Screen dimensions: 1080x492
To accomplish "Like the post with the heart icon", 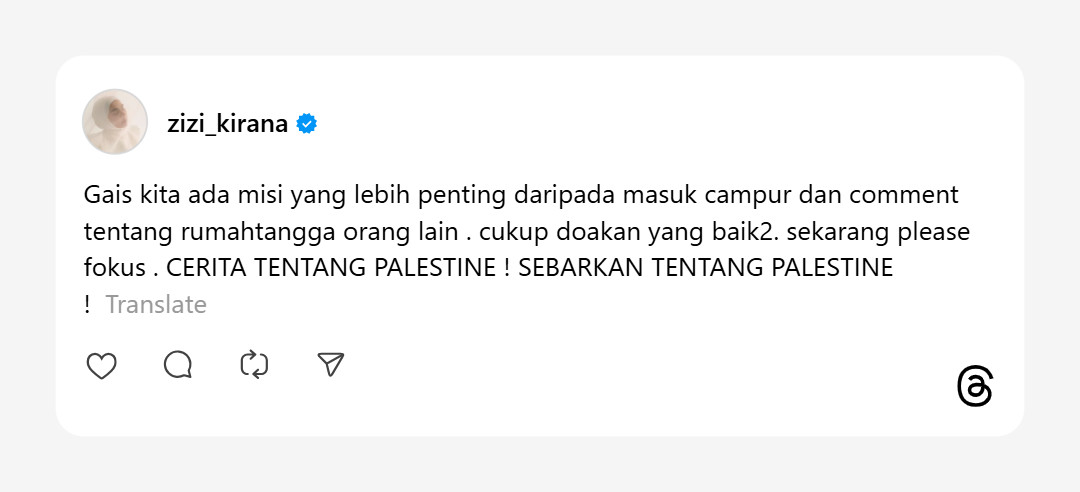I will (x=101, y=366).
